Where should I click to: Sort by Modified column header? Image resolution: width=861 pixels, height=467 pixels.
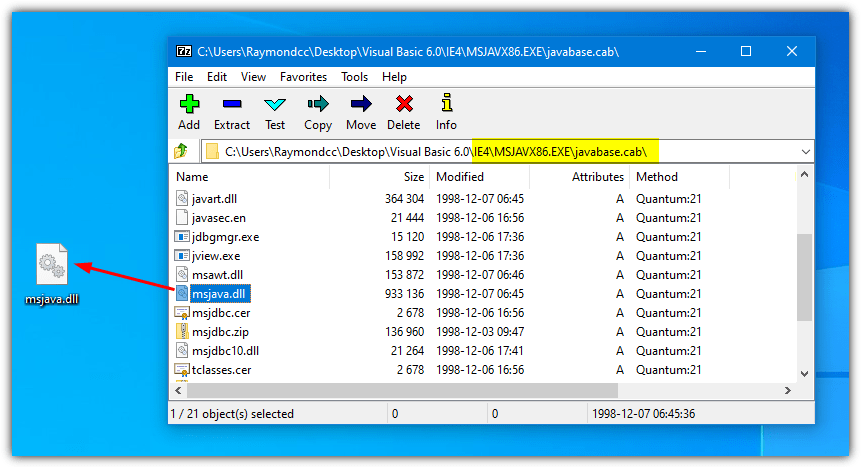click(x=480, y=177)
